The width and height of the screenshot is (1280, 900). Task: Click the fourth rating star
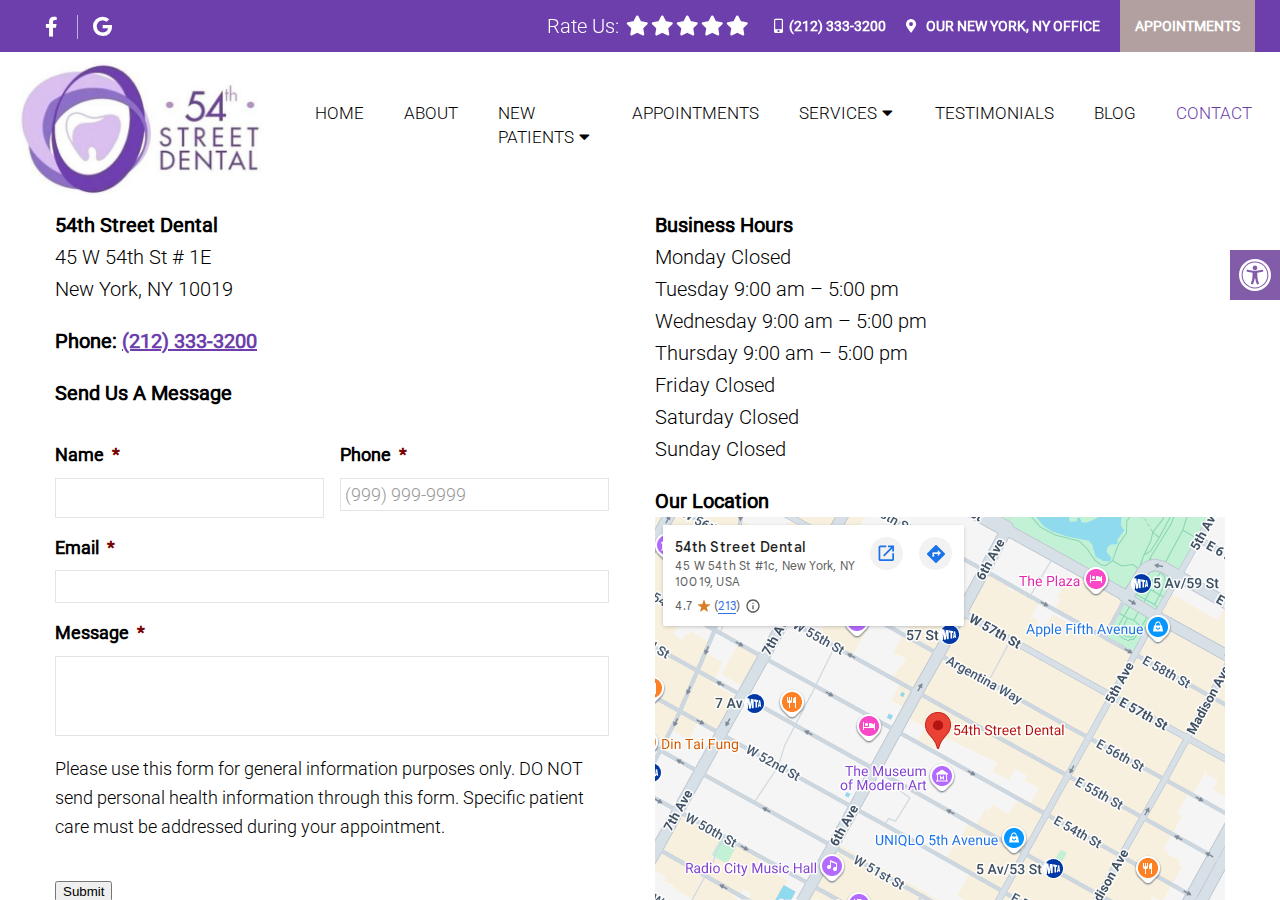pyautogui.click(x=712, y=26)
